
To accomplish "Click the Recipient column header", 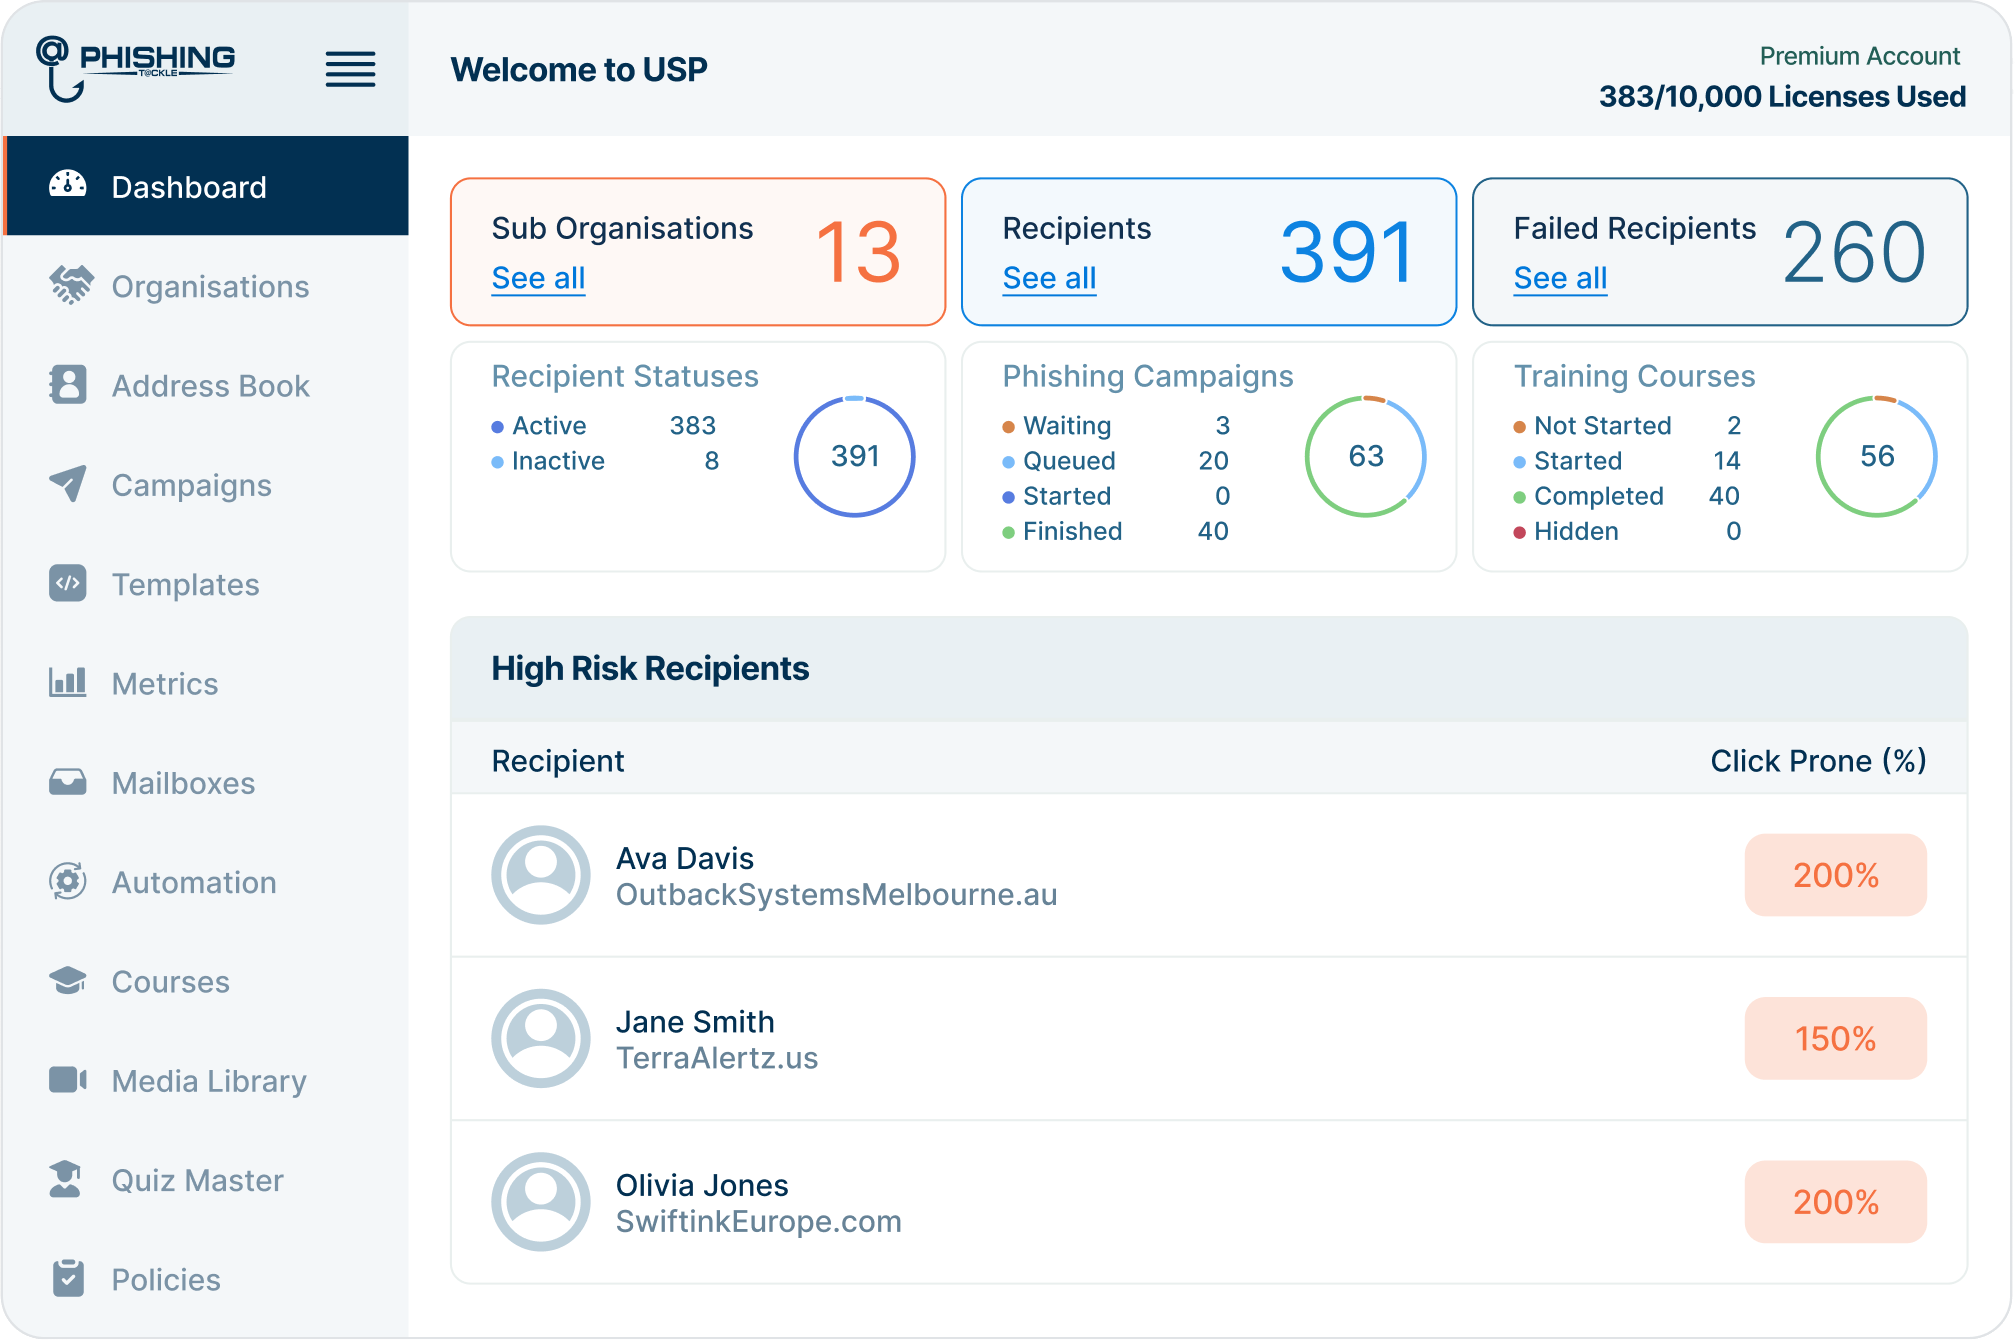I will click(x=558, y=761).
